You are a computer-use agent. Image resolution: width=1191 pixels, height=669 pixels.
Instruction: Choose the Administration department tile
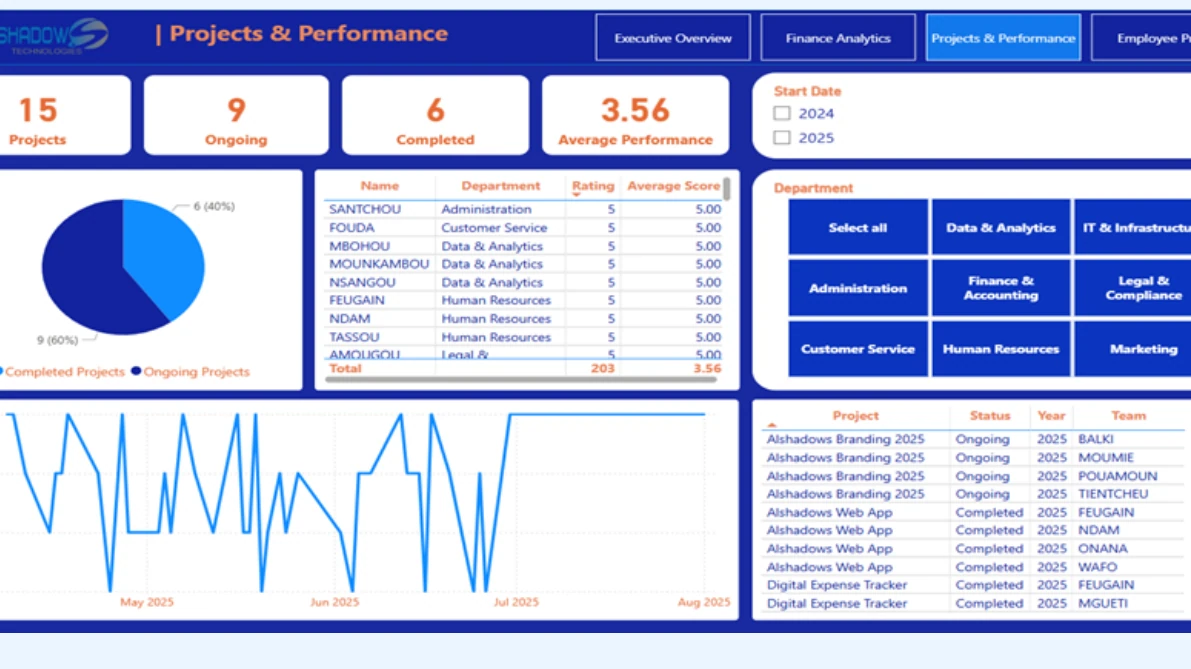(x=858, y=288)
